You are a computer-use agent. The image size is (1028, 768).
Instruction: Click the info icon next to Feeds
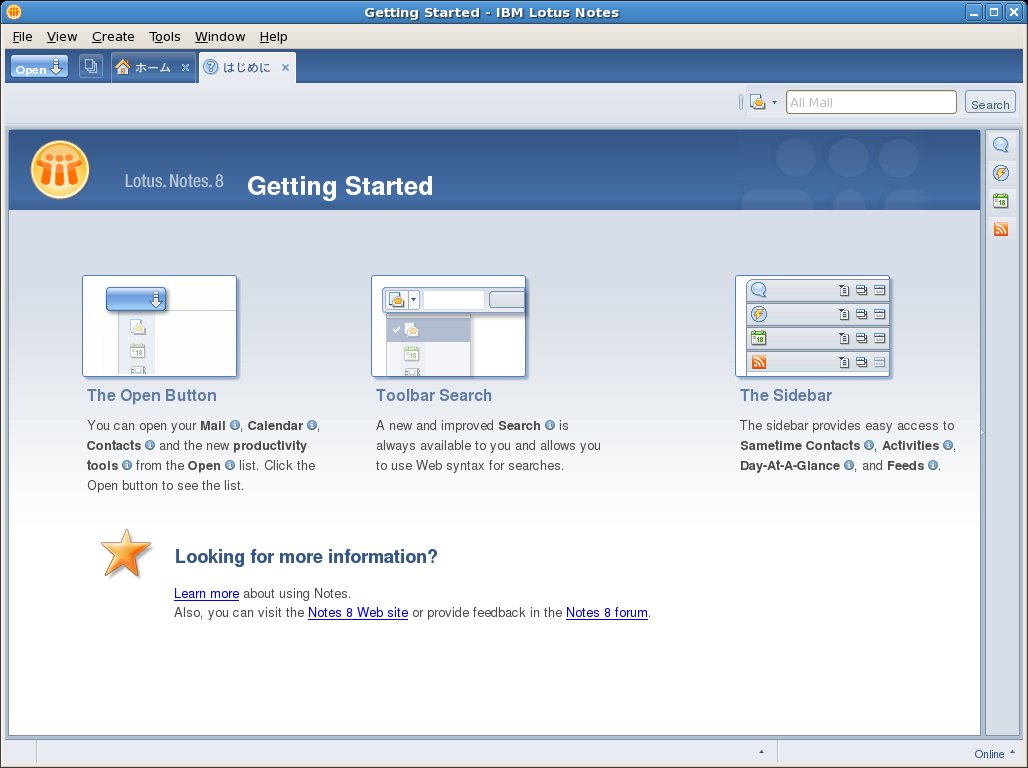pos(932,465)
